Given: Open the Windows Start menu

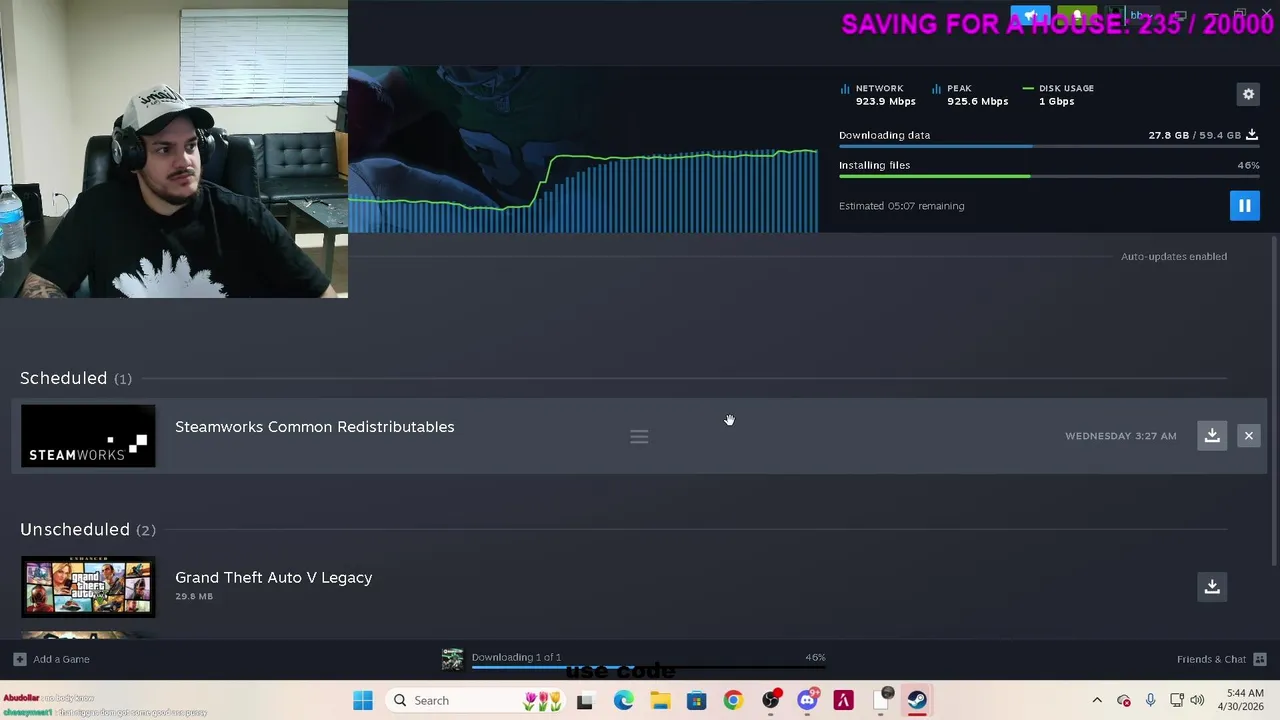Looking at the screenshot, I should 362,700.
